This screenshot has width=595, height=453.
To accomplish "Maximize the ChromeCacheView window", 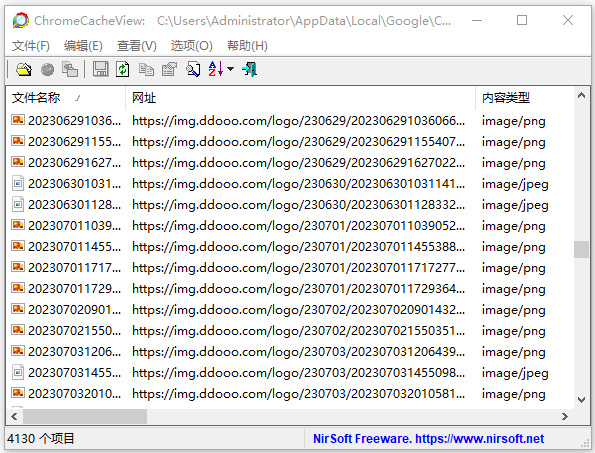I will (x=522, y=20).
